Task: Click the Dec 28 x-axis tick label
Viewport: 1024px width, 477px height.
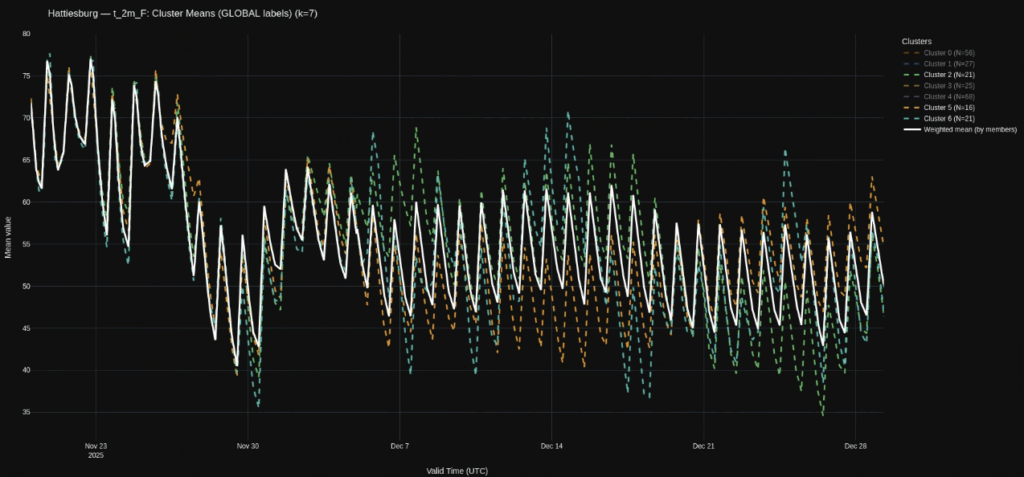Action: pyautogui.click(x=855, y=446)
